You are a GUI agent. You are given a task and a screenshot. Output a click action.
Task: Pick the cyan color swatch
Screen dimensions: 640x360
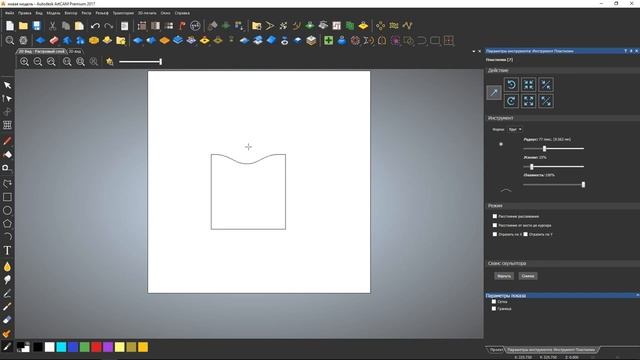point(61,347)
